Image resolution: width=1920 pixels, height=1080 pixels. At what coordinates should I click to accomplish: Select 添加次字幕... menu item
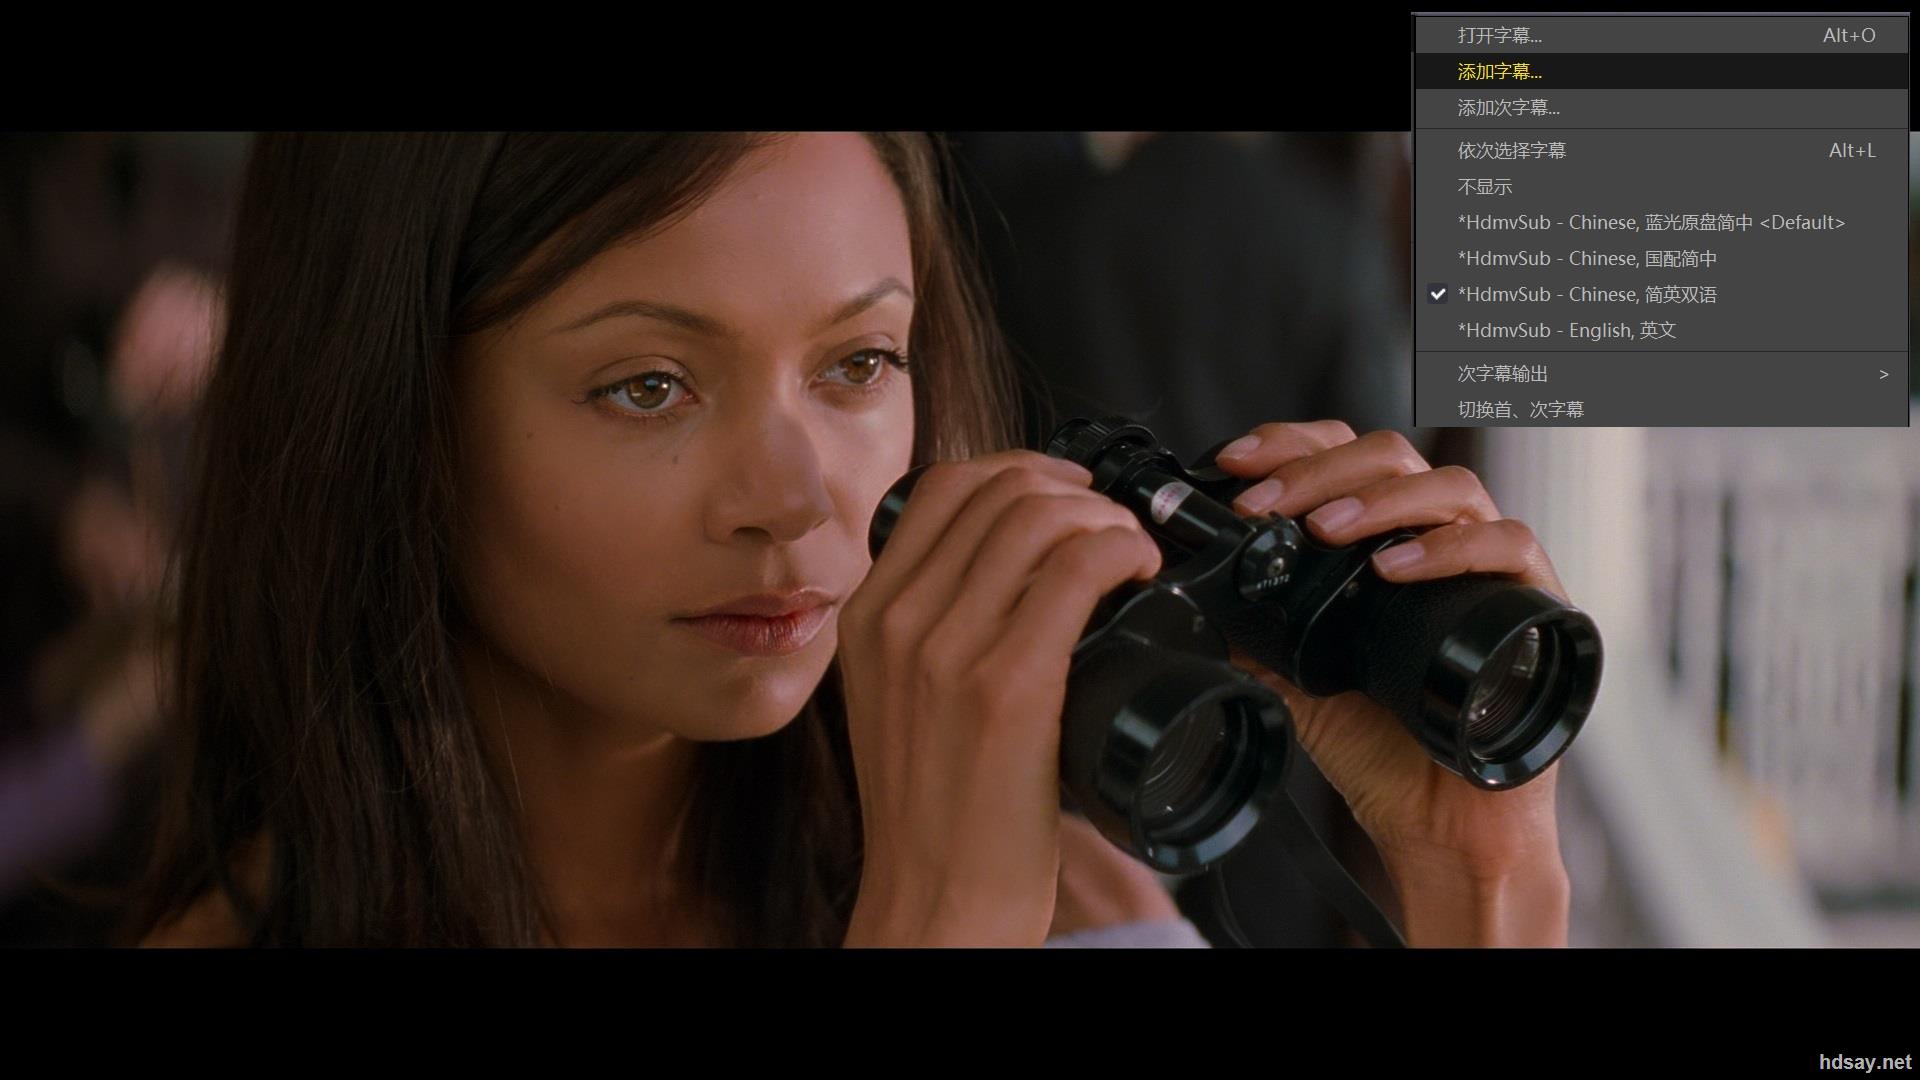(x=1660, y=107)
